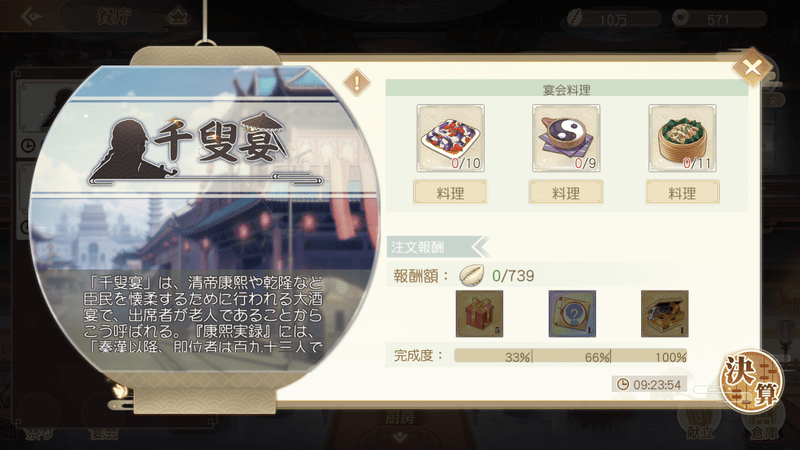Click the 完成度 progress bar
800x450 pixels.
click(x=570, y=356)
